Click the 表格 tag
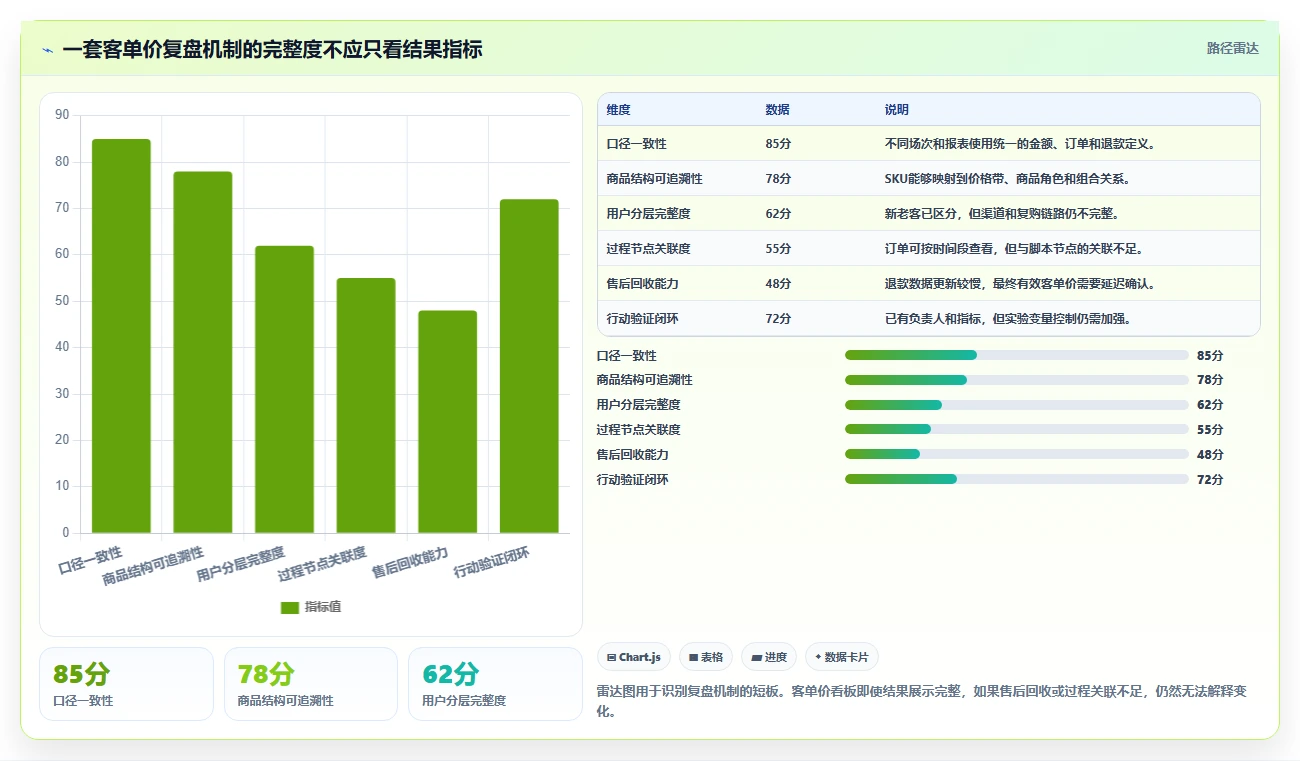This screenshot has width=1300, height=761. [706, 657]
